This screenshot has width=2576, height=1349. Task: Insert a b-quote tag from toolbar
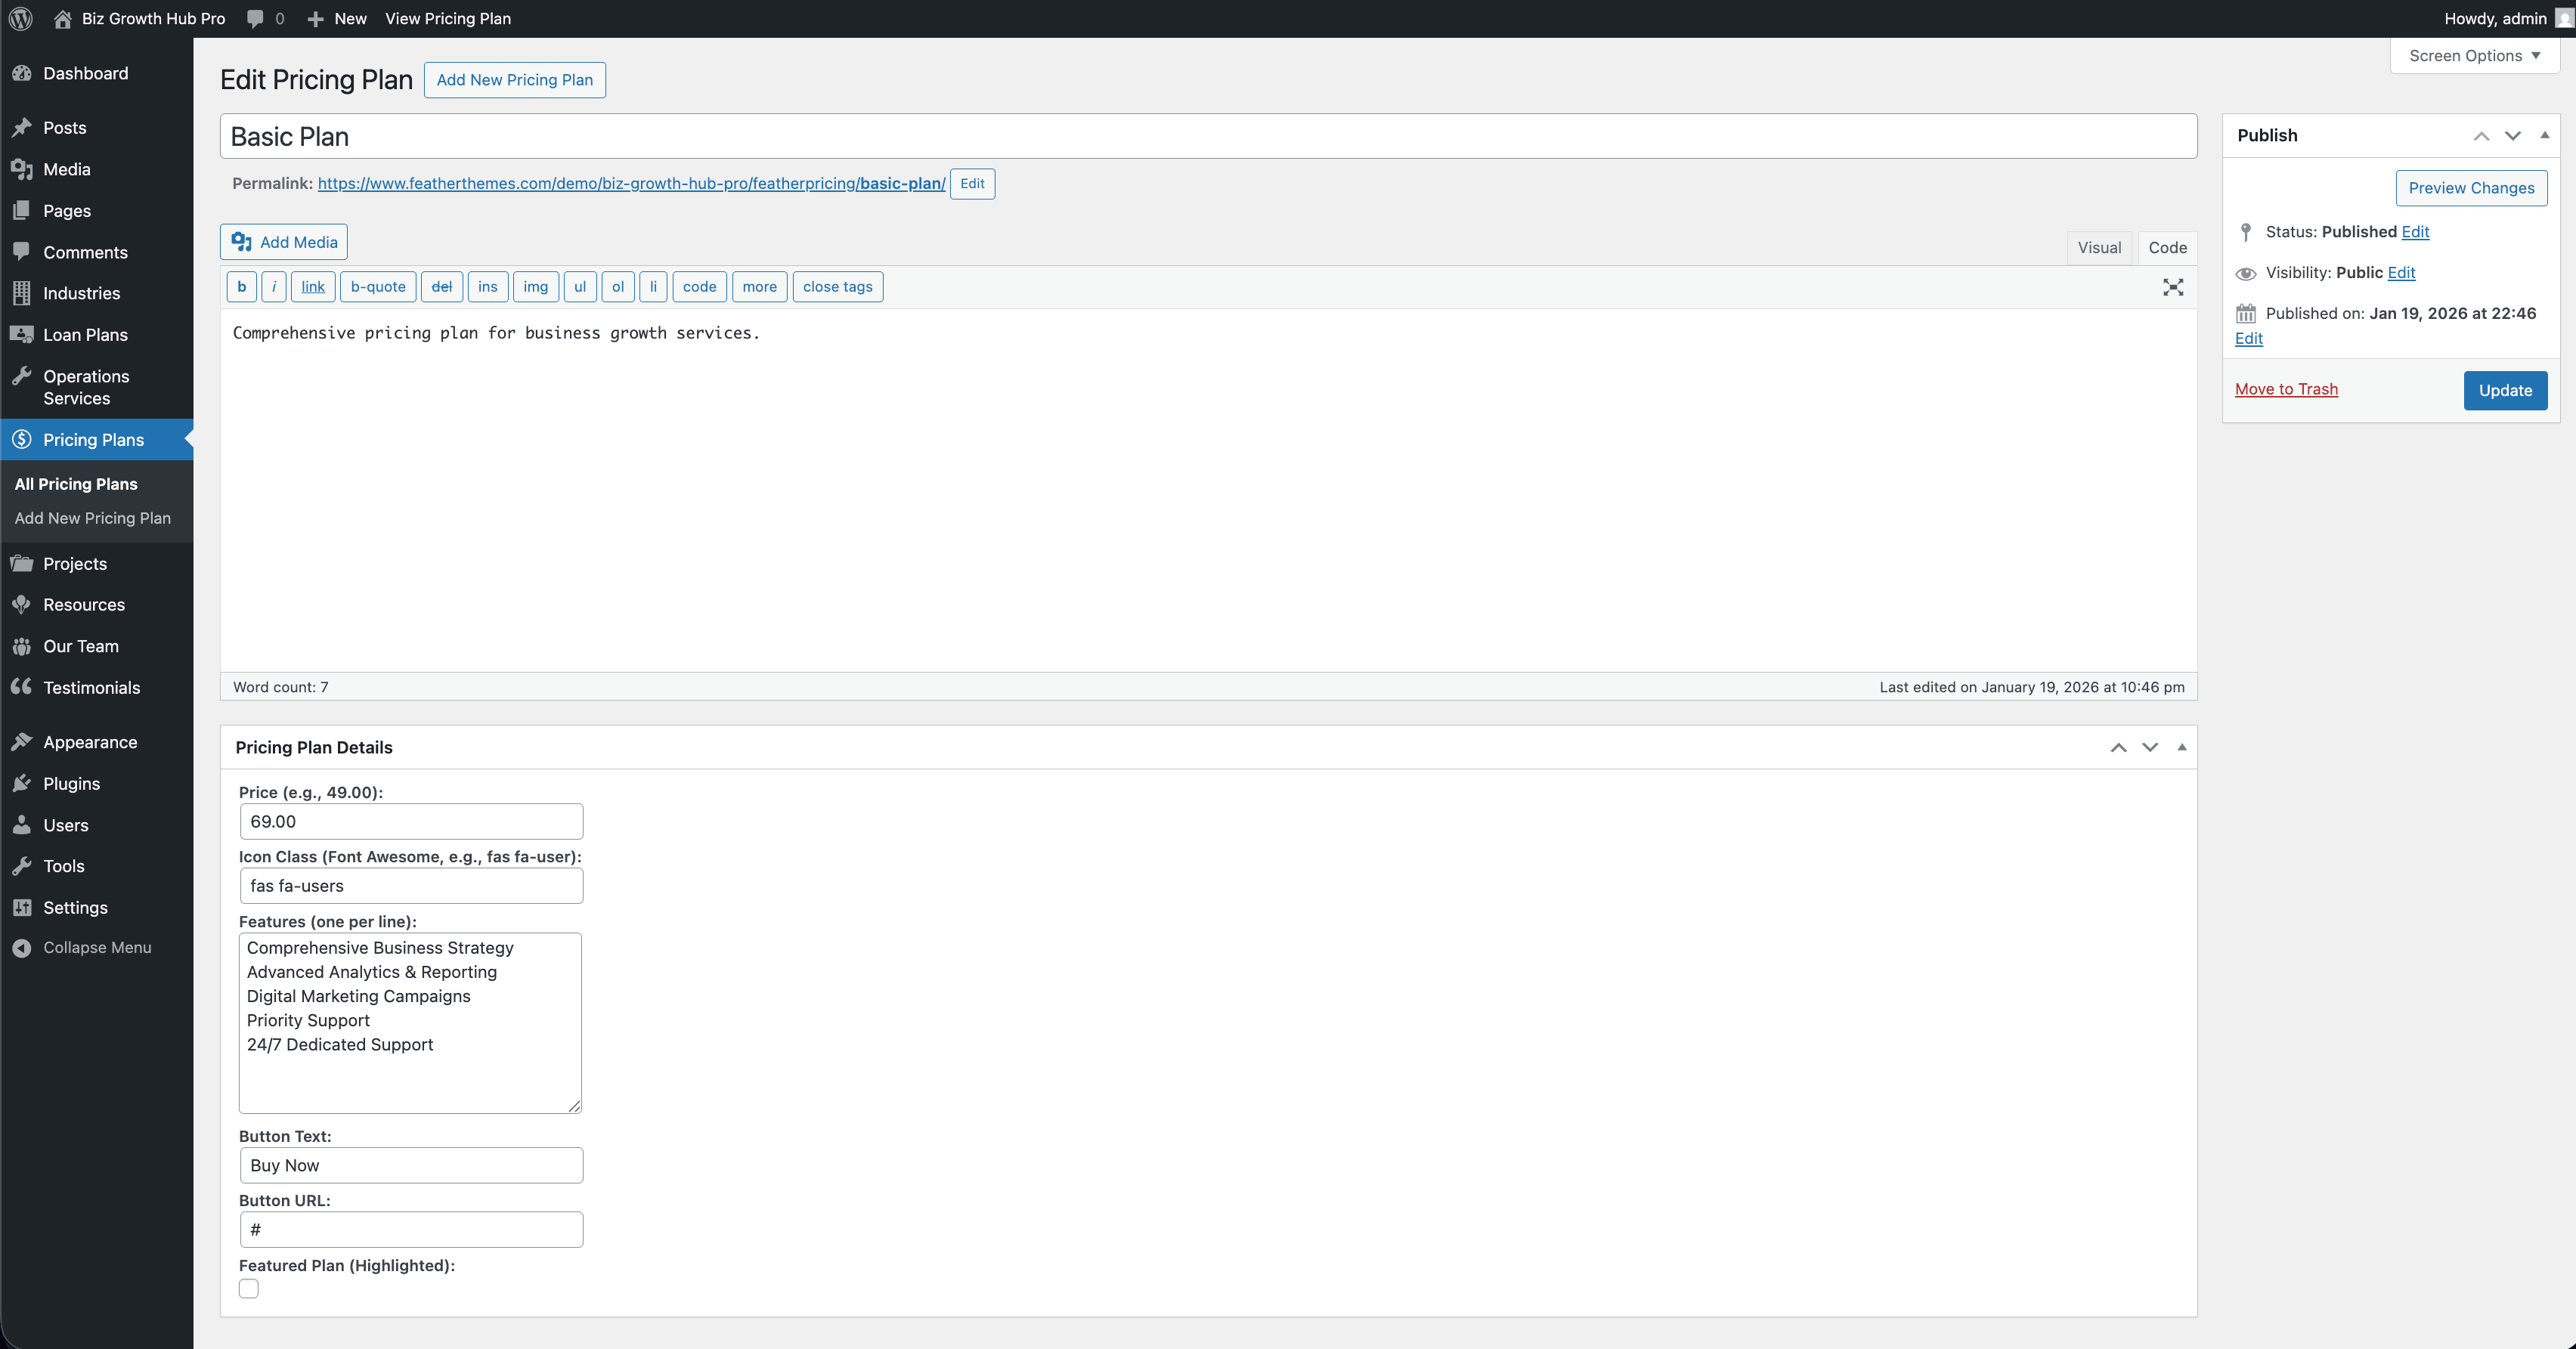378,287
